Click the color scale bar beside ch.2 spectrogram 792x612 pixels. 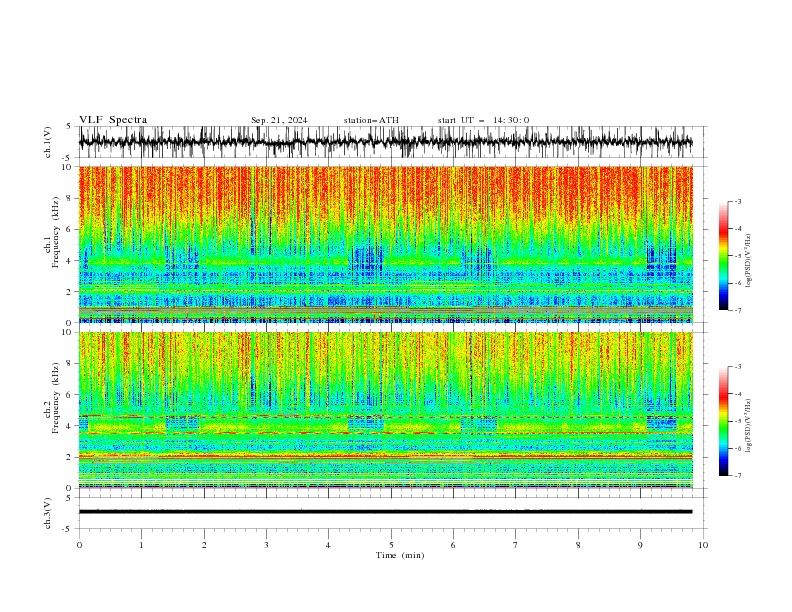click(723, 421)
